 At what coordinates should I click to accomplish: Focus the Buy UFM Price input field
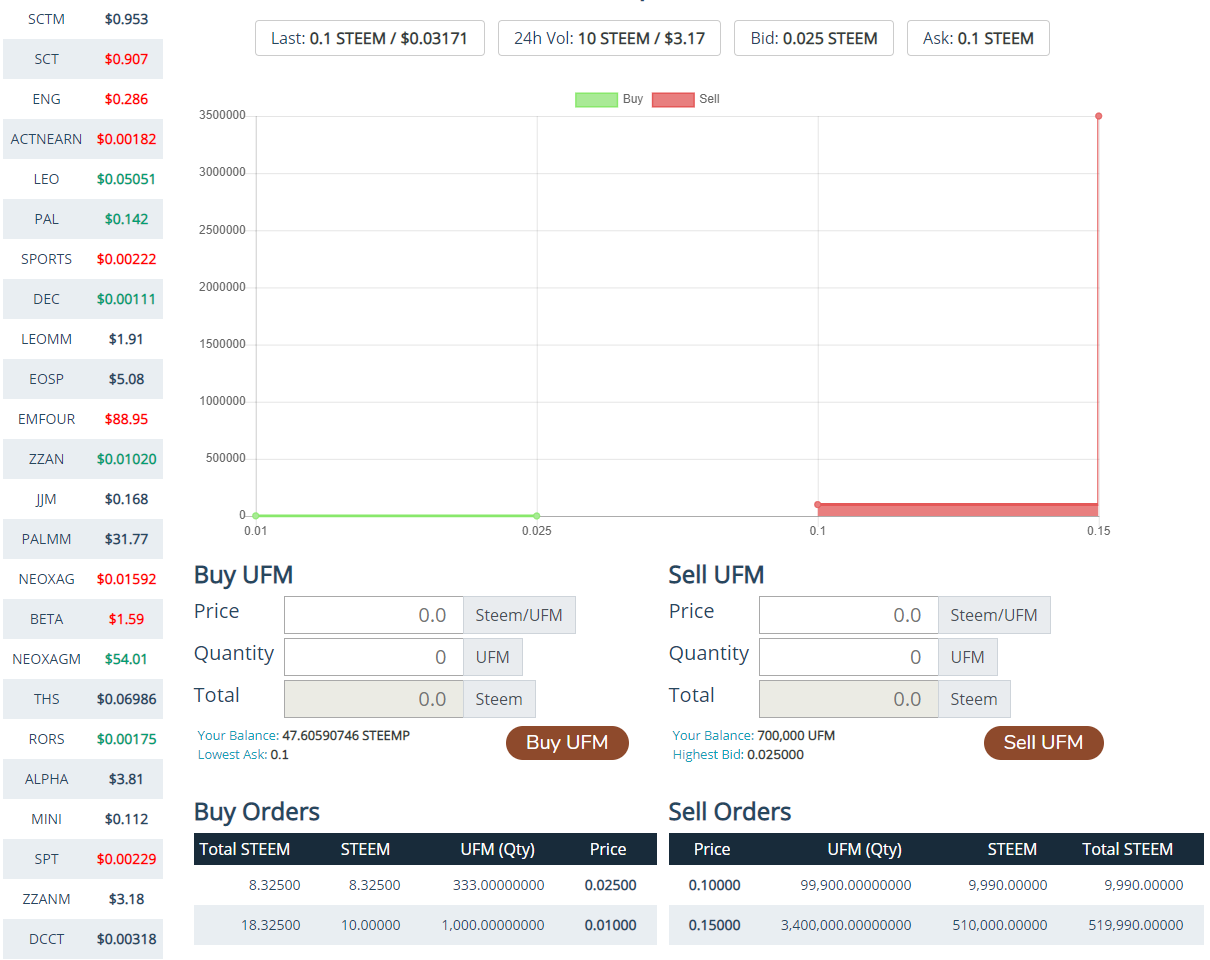pos(374,615)
